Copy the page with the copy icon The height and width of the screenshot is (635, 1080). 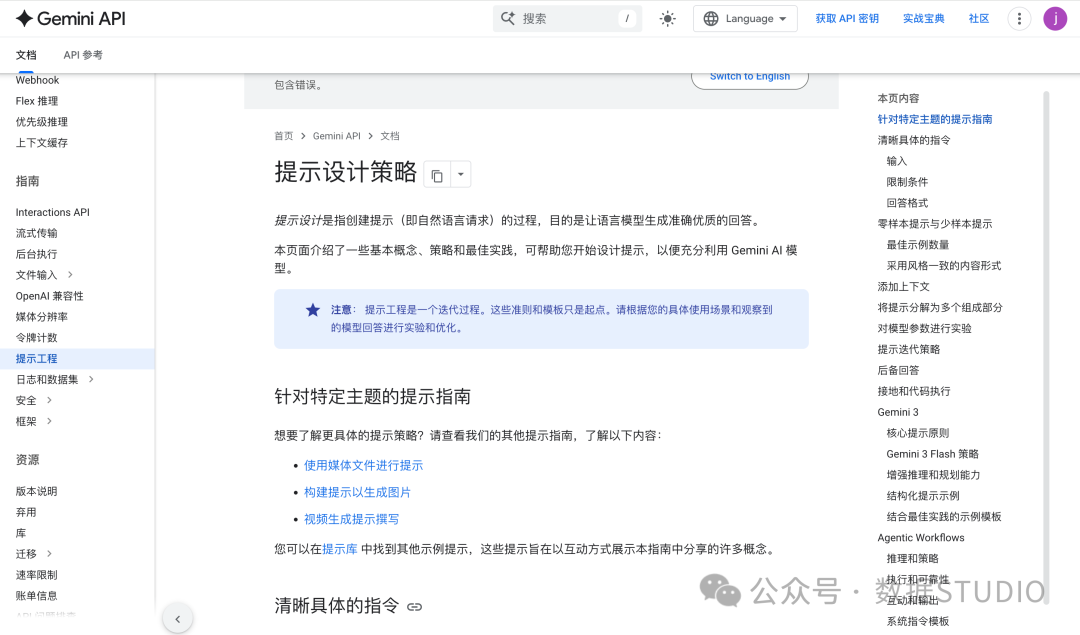437,175
